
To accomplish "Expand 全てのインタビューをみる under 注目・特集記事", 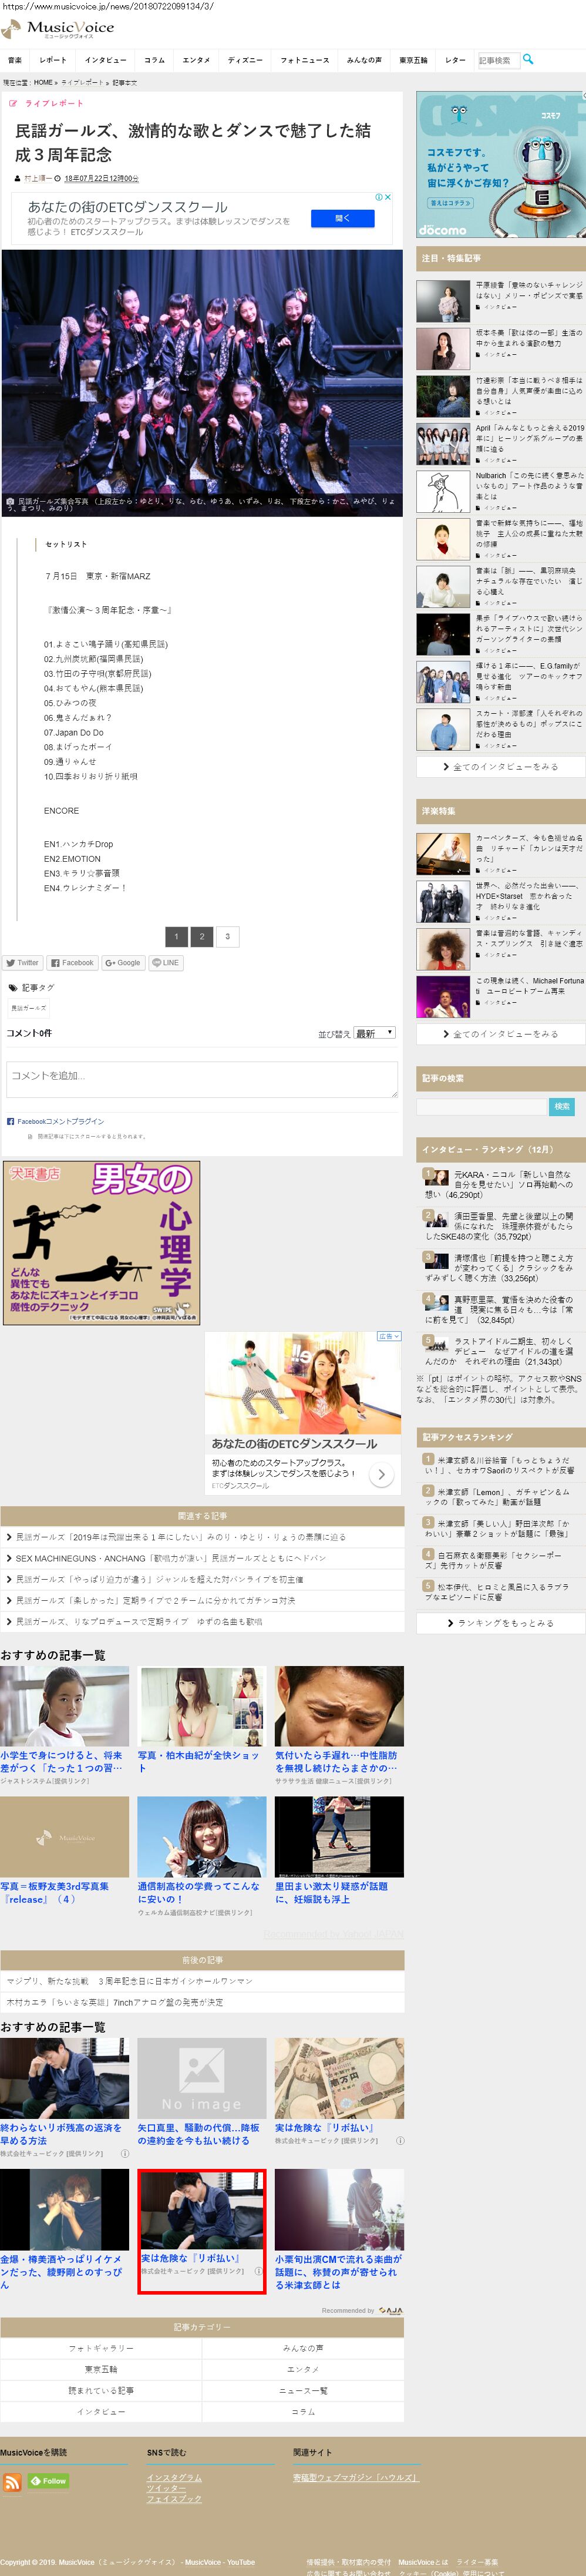I will (x=501, y=767).
